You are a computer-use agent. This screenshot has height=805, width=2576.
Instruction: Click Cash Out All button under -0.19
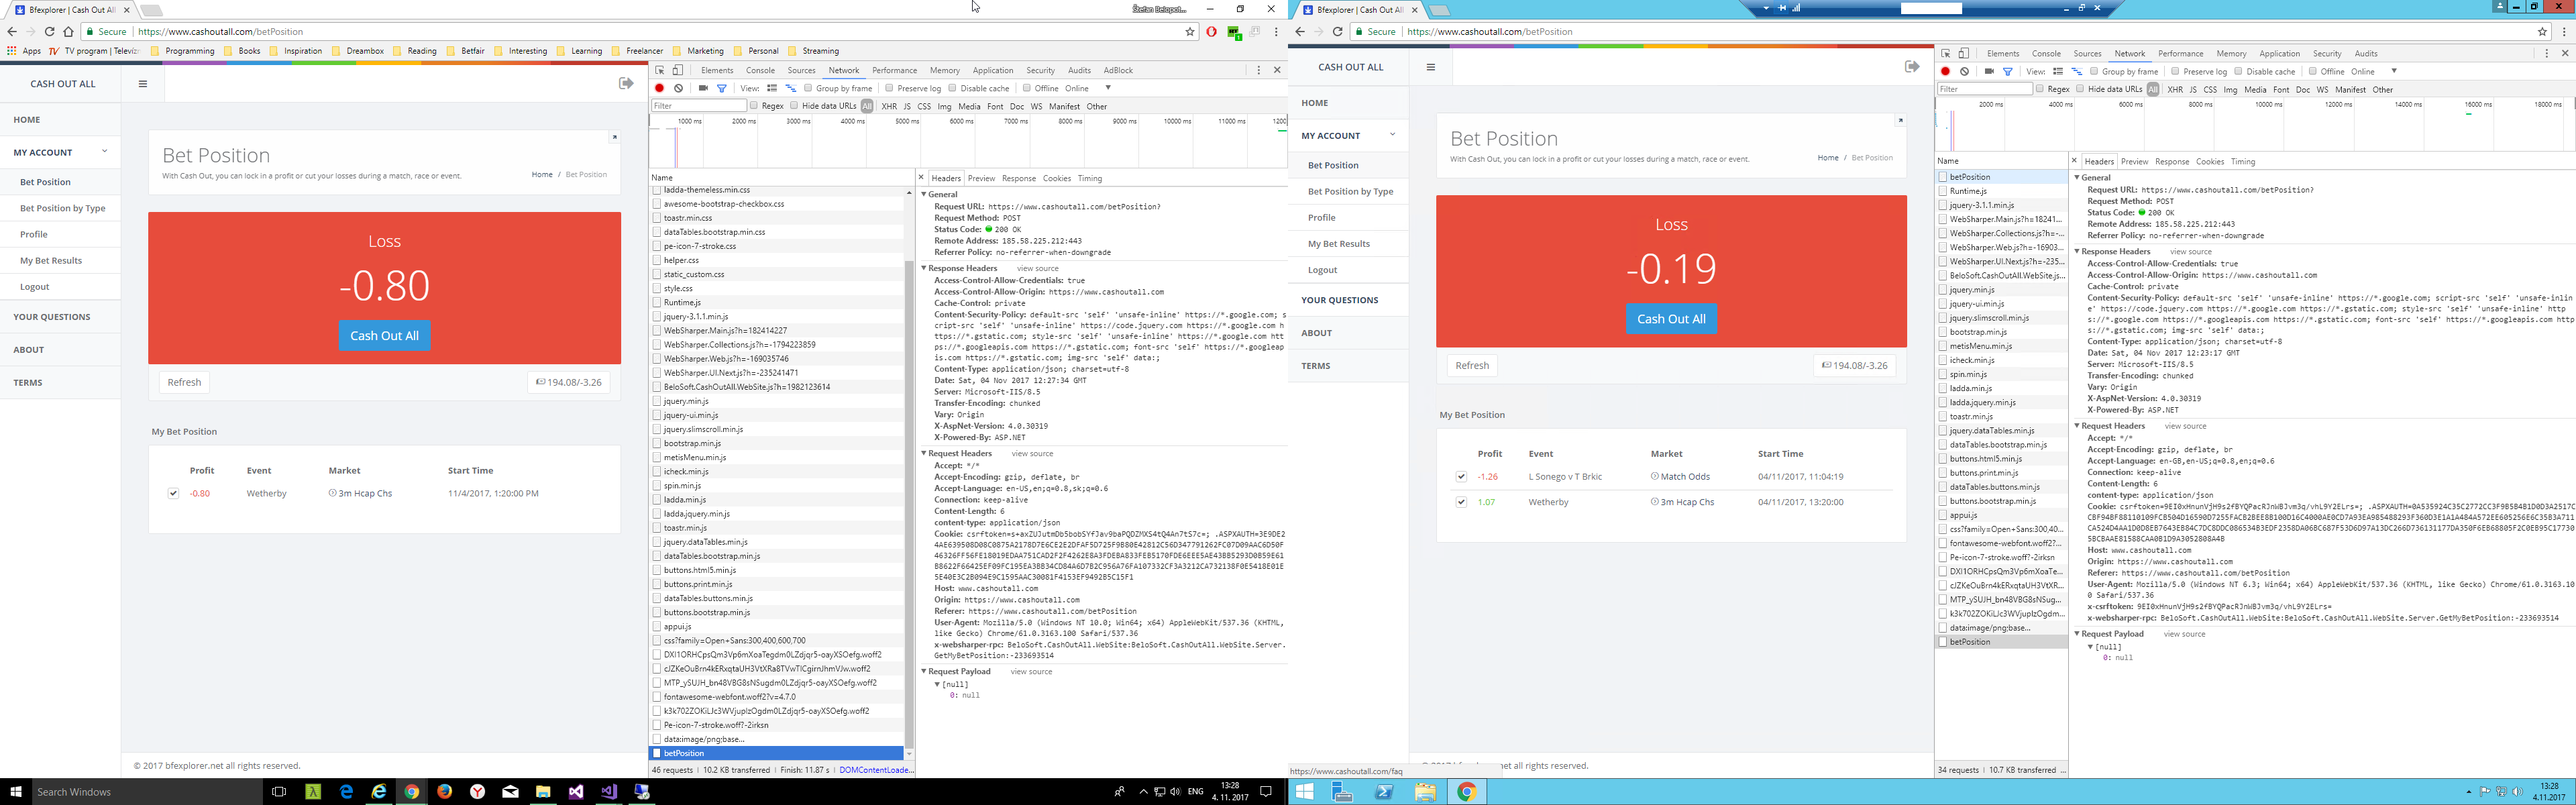coord(1671,319)
